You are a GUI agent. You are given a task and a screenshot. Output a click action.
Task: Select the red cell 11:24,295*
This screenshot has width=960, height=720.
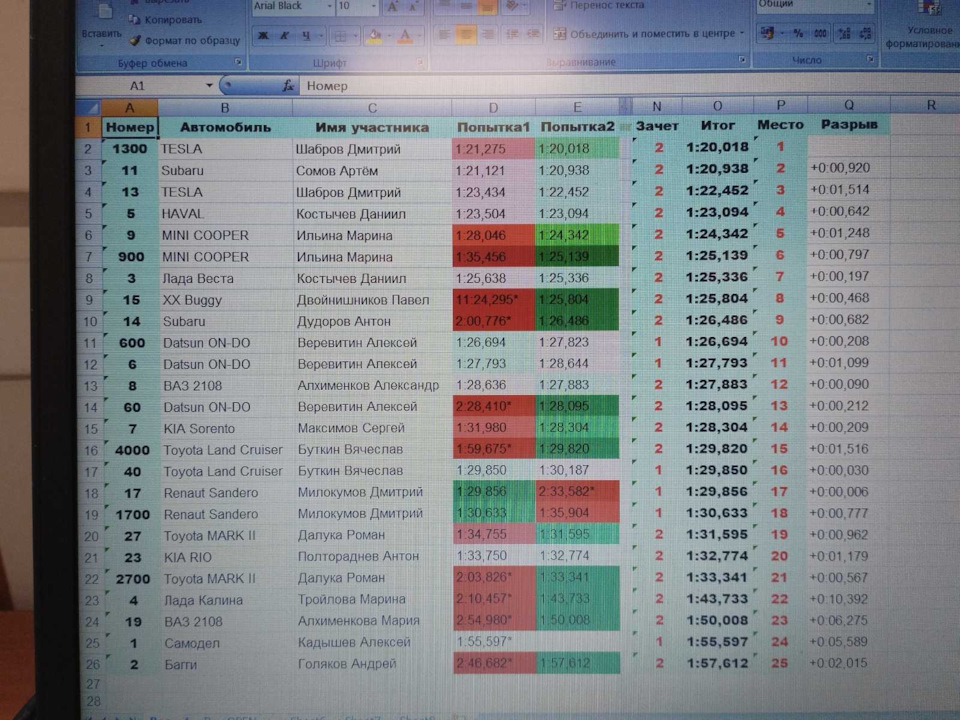493,299
